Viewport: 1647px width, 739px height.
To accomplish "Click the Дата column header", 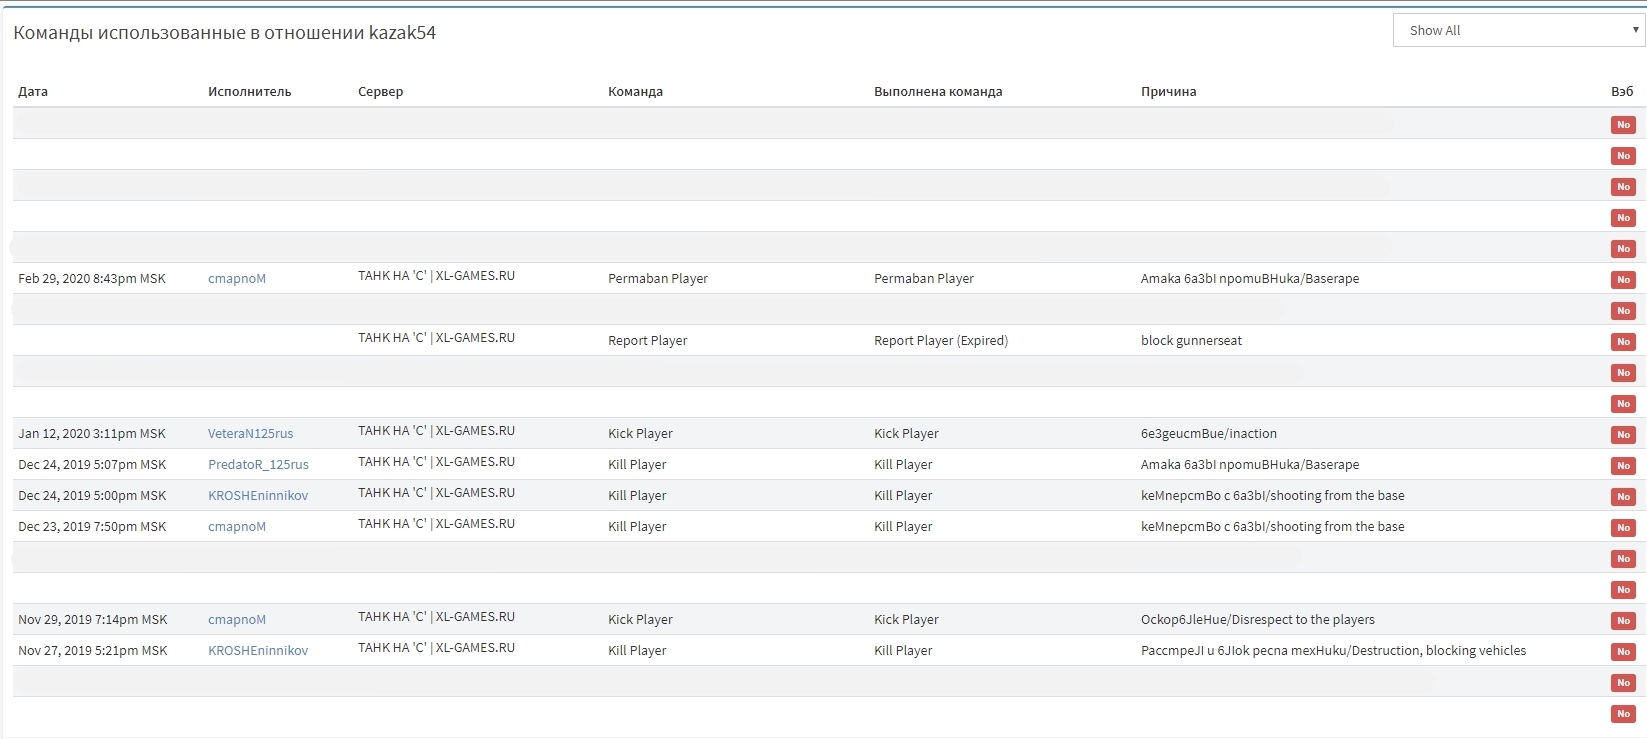I will (33, 91).
